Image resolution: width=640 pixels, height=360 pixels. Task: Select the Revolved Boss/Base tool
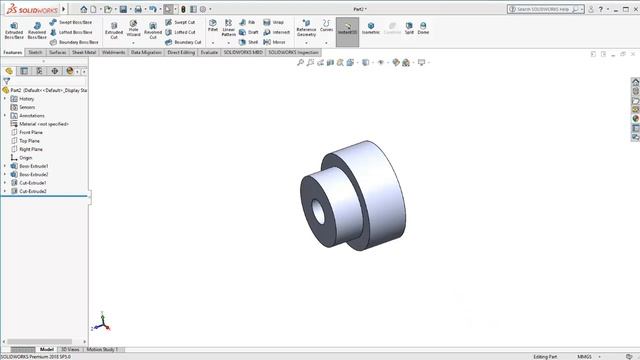[37, 31]
